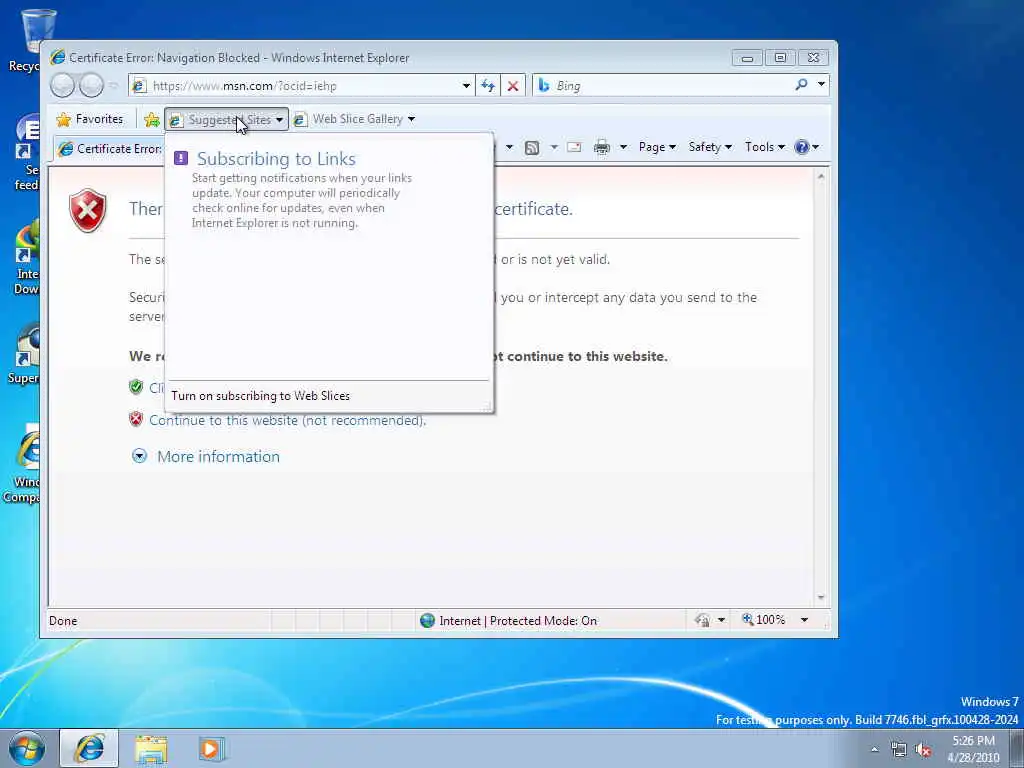This screenshot has width=1024, height=768.
Task: Click the Suggested Sites favorites item
Action: tap(226, 120)
